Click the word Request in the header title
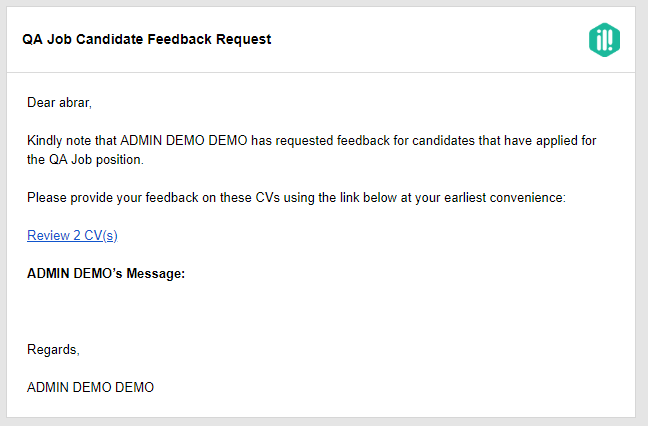The height and width of the screenshot is (426, 648). click(243, 39)
